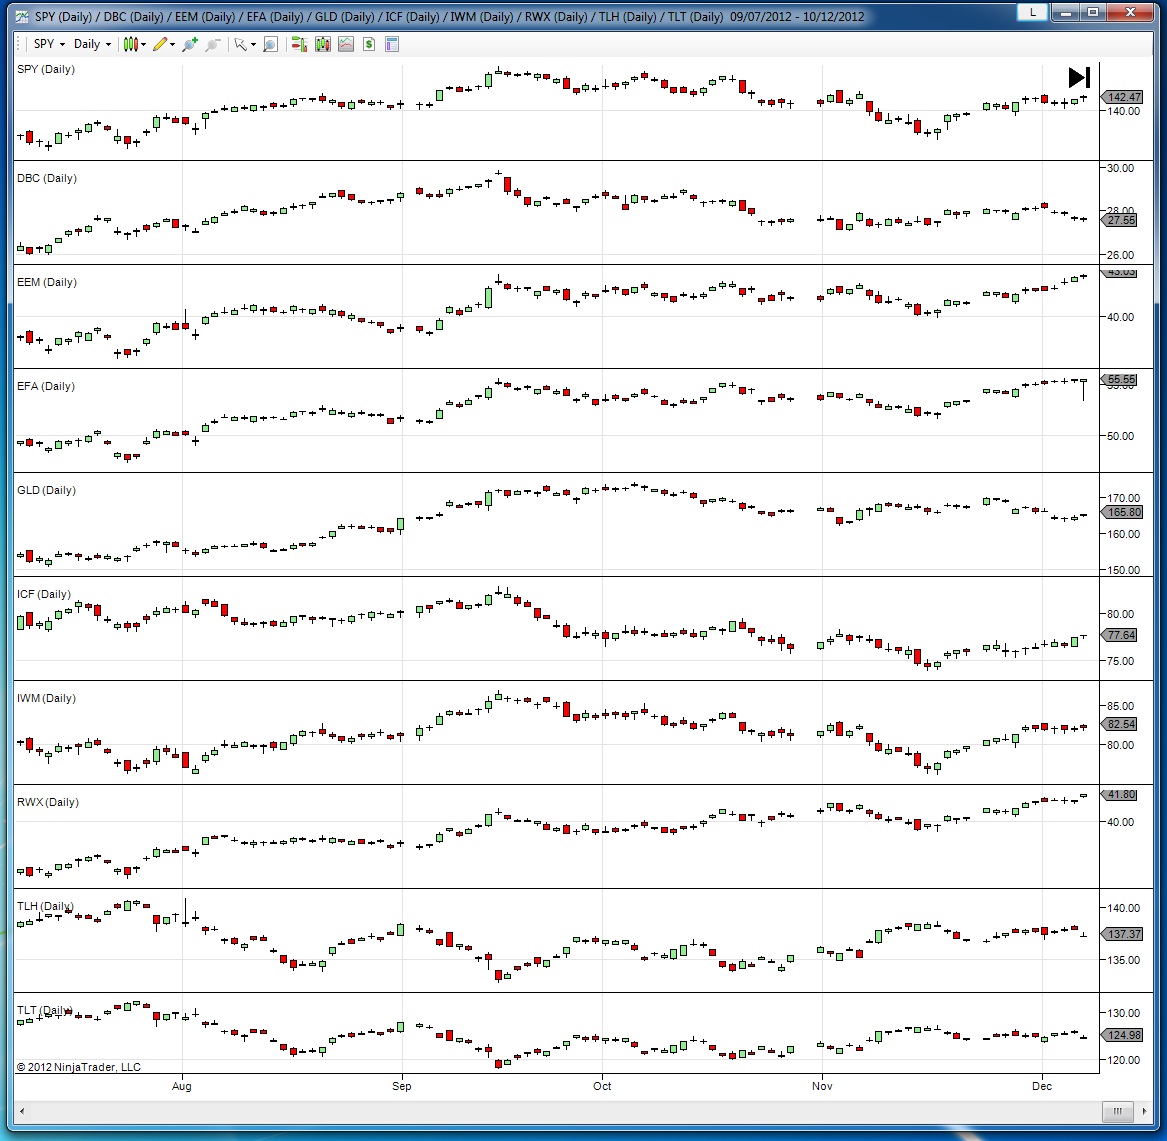Click the IWM price marker 82.54
1167x1141 pixels.
1119,724
